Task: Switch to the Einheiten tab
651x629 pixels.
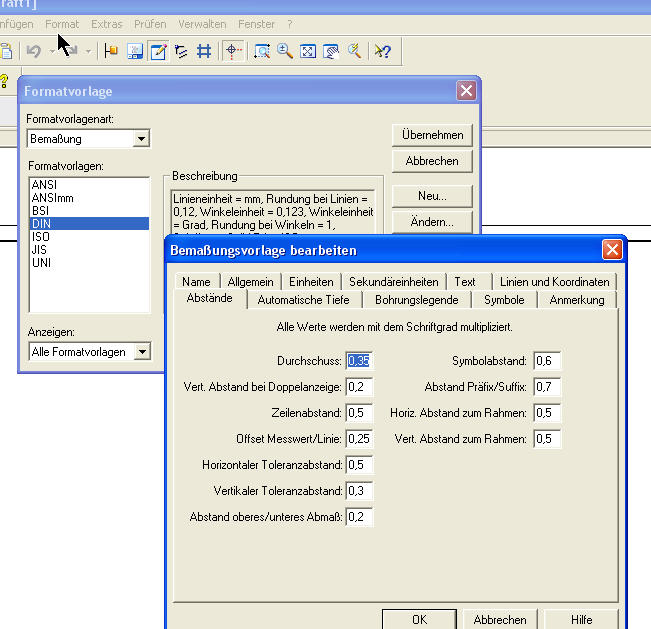Action: 311,282
